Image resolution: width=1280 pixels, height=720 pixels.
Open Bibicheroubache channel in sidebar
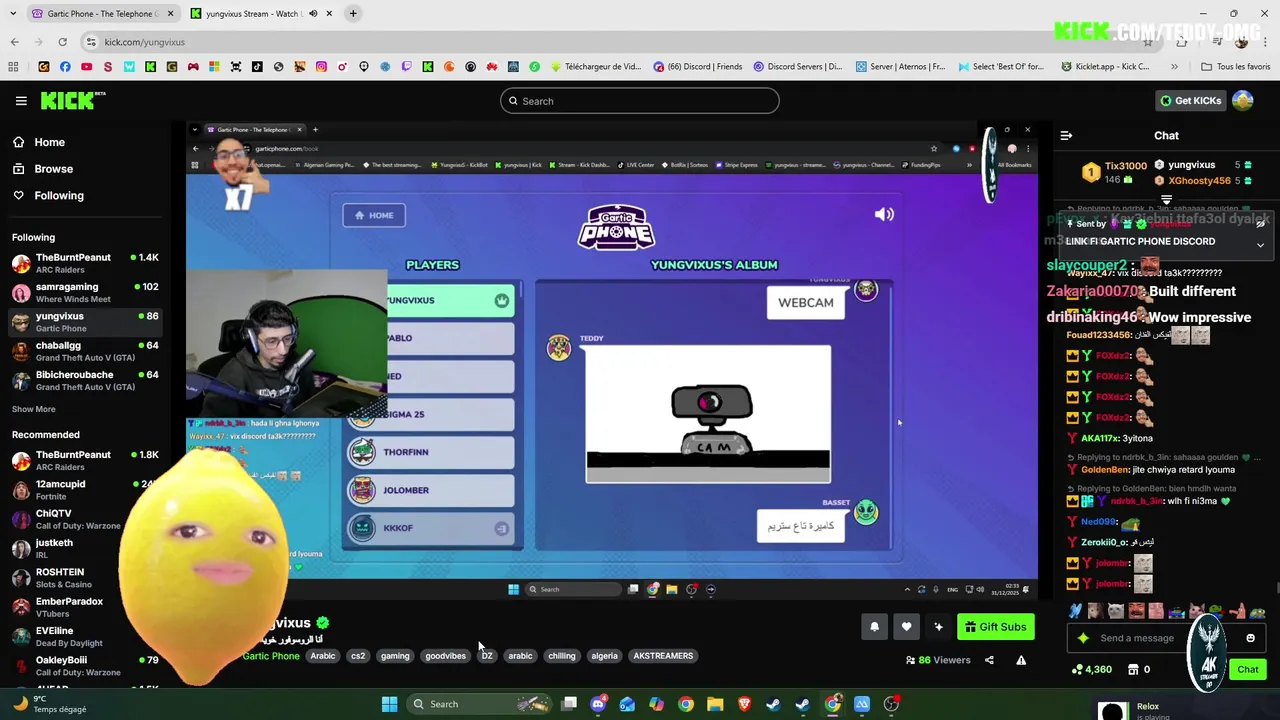85,380
